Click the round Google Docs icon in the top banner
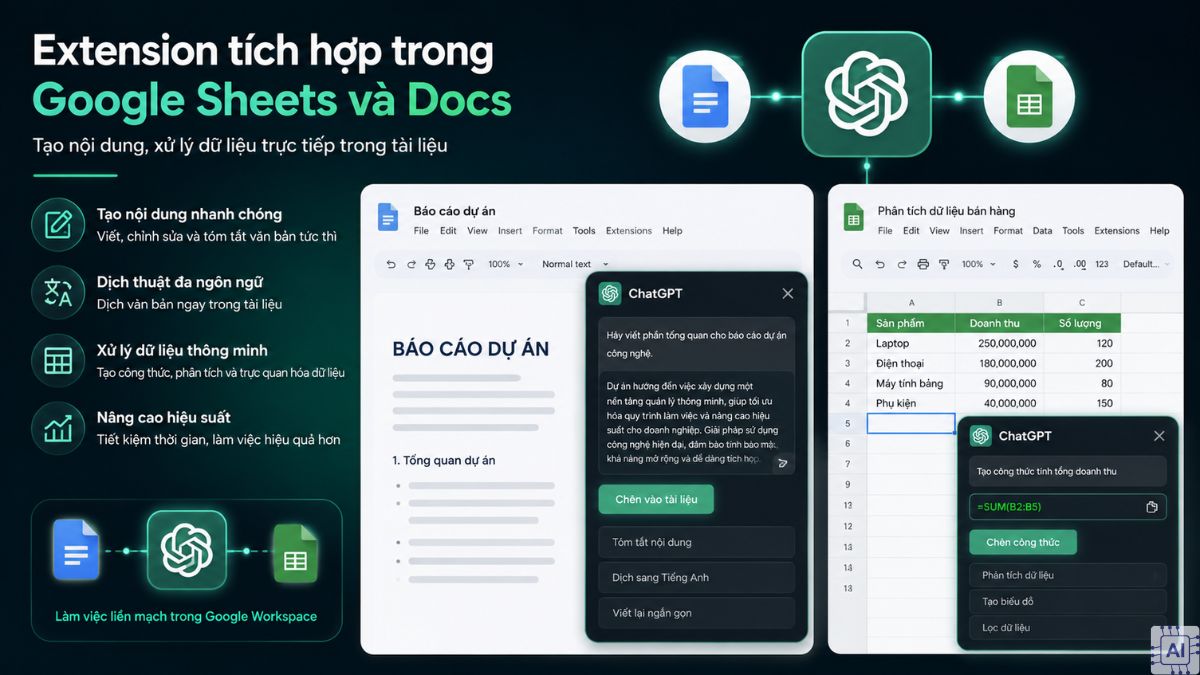Screen dimensions: 1200x675 (706, 96)
